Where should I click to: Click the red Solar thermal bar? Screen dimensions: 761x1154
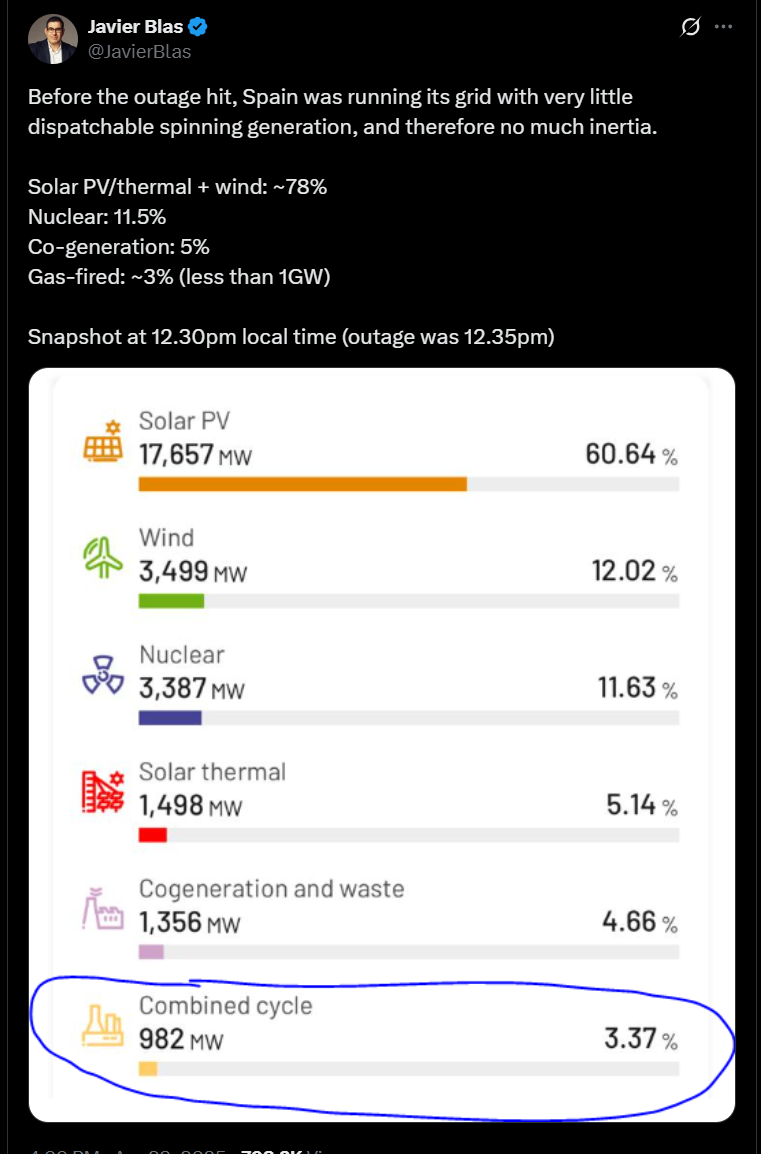(x=152, y=835)
